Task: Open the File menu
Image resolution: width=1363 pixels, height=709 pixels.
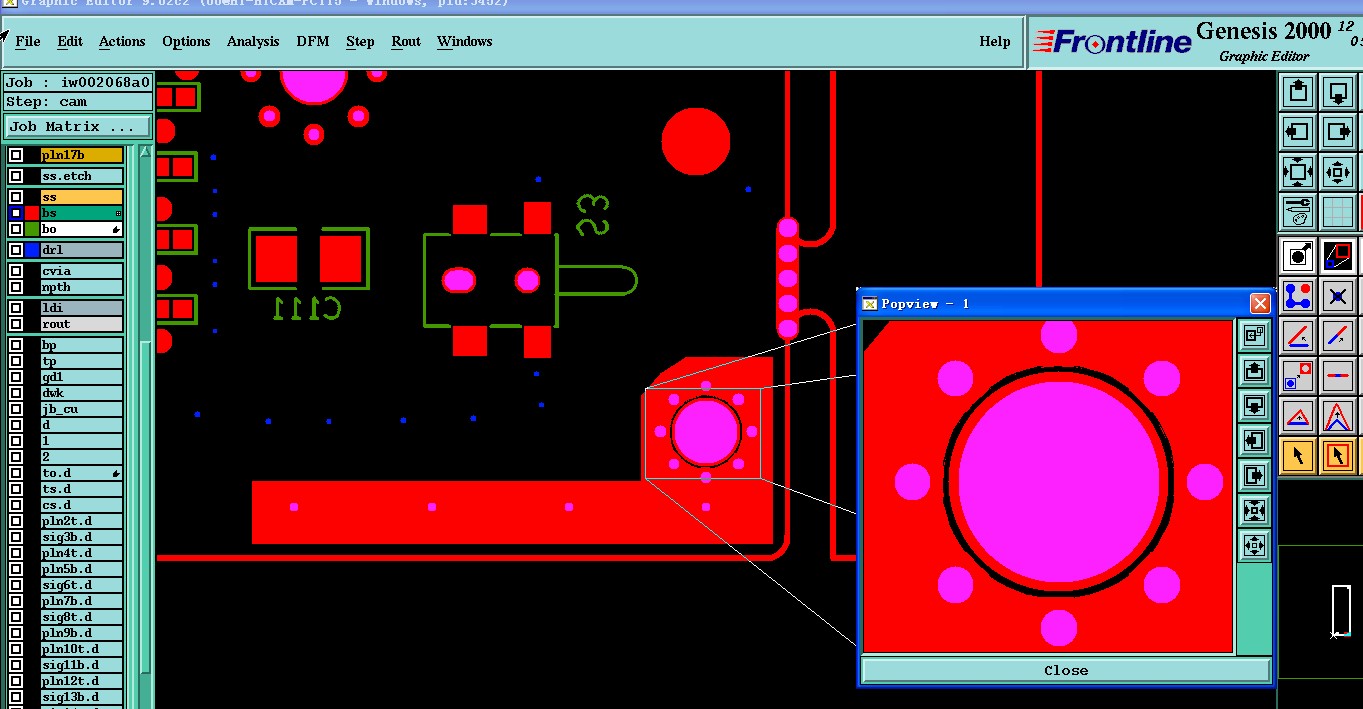Action: click(28, 41)
